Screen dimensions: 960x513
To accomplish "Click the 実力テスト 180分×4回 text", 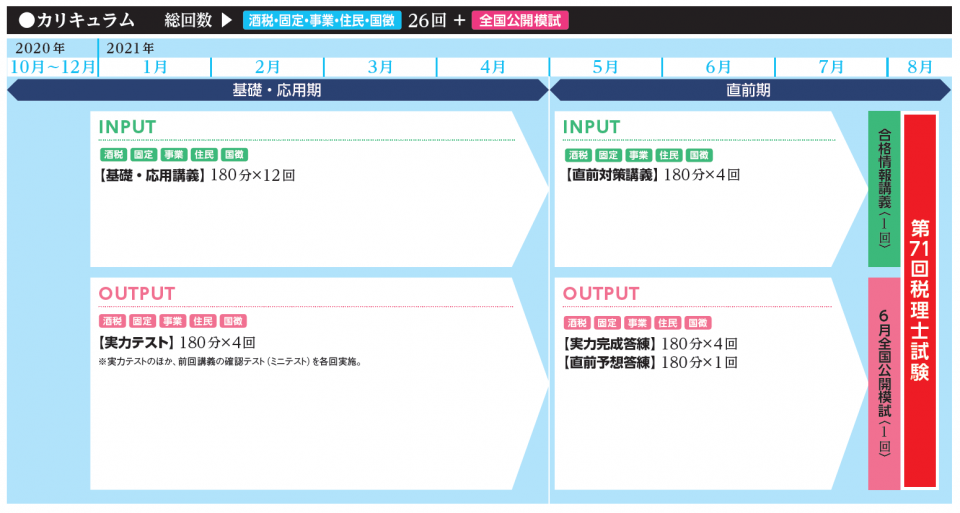I will coord(176,342).
